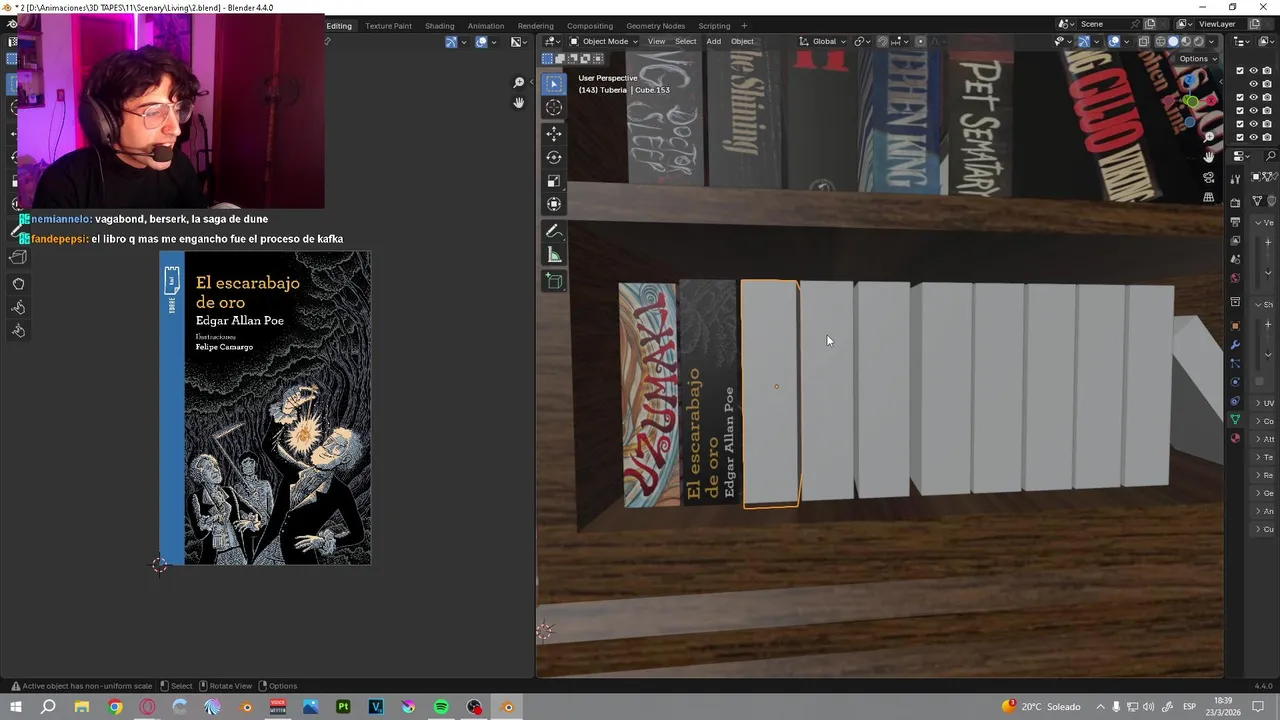Viewport: 1280px width, 720px height.
Task: Open the viewport Add menu
Action: point(713,41)
